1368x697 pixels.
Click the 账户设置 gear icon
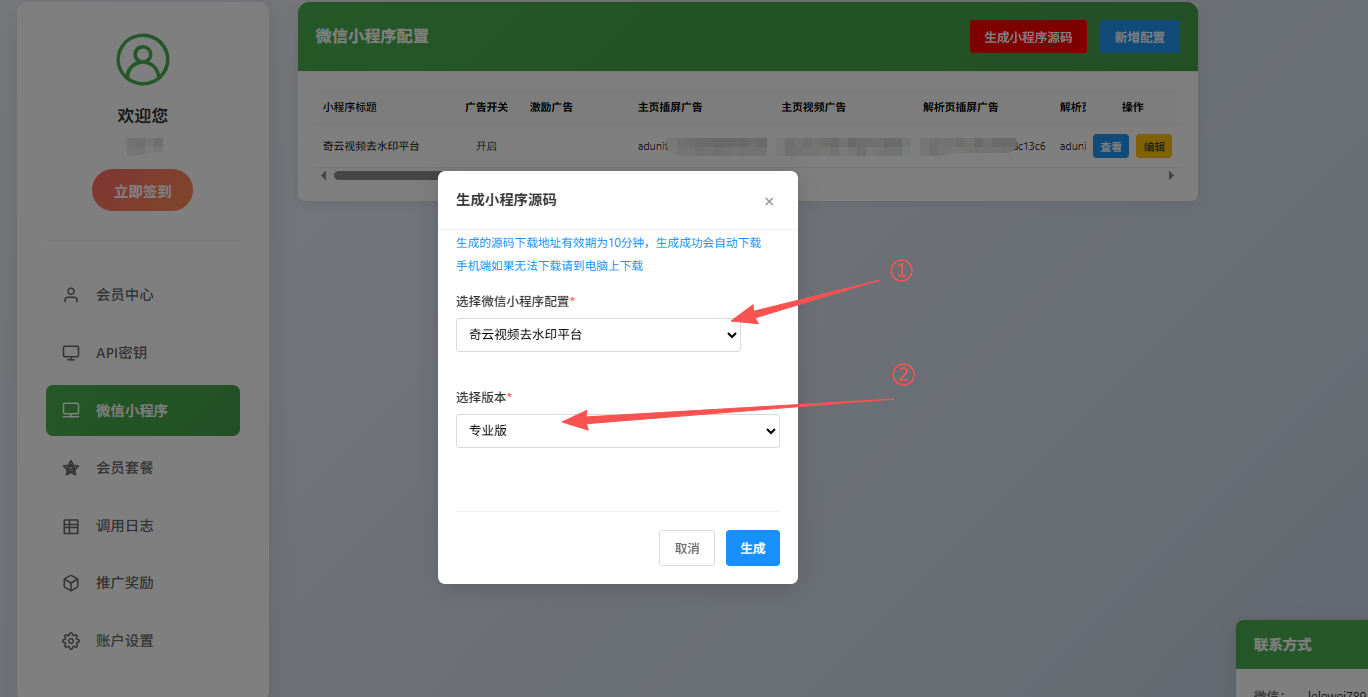(71, 641)
